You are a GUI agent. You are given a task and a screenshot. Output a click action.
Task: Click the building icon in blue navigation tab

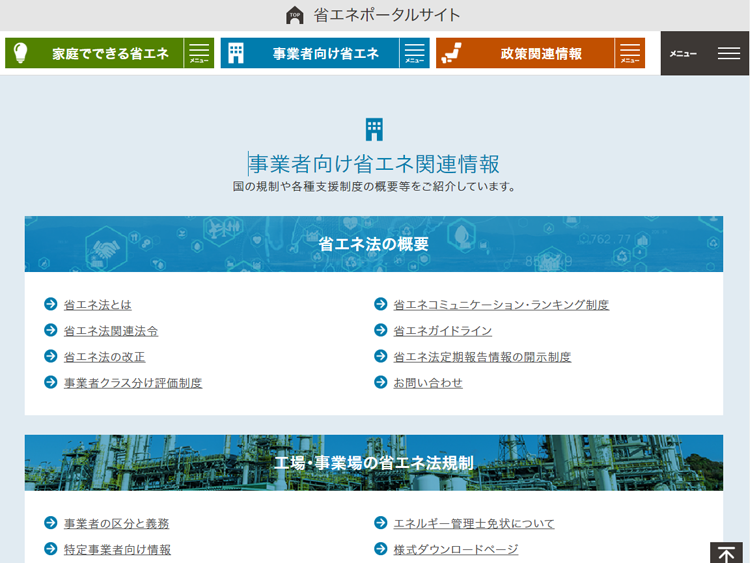pyautogui.click(x=236, y=53)
